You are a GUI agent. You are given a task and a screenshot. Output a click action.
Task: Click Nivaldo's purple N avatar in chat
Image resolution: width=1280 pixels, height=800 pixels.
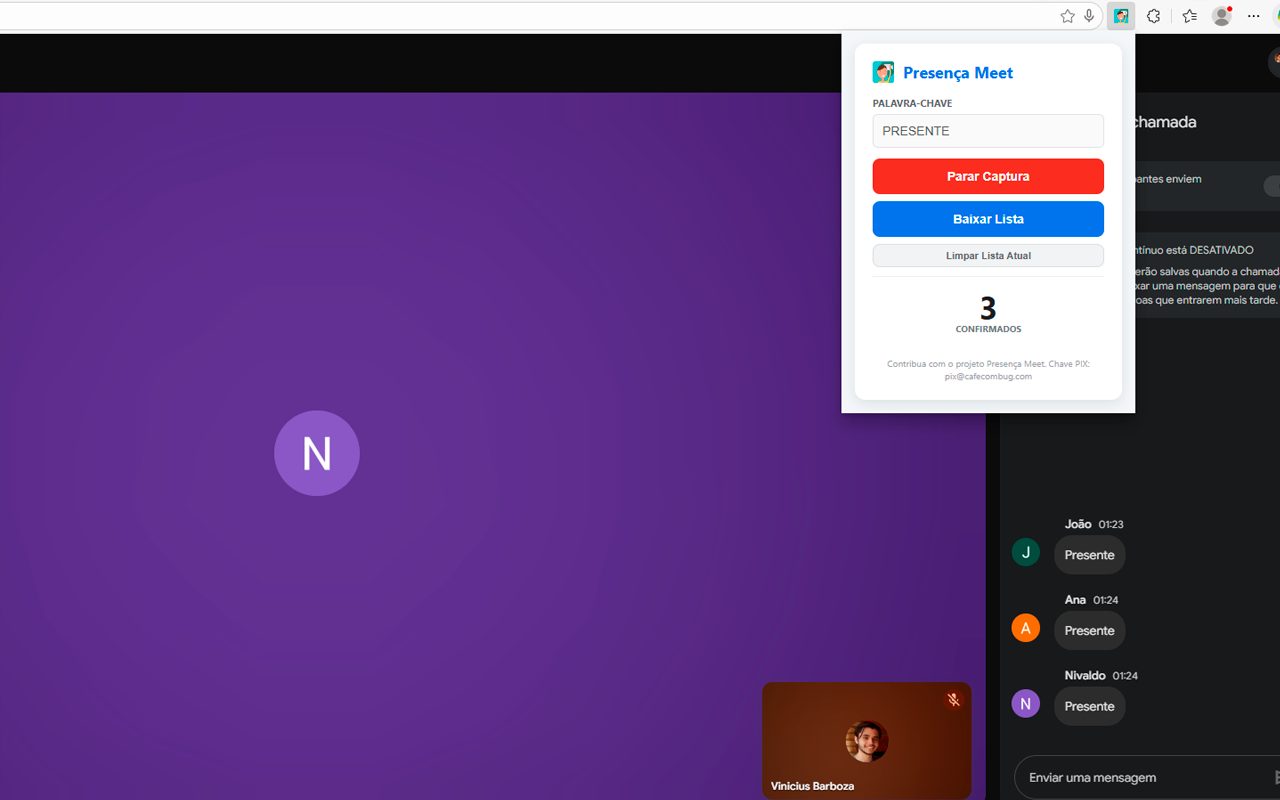coord(1025,704)
